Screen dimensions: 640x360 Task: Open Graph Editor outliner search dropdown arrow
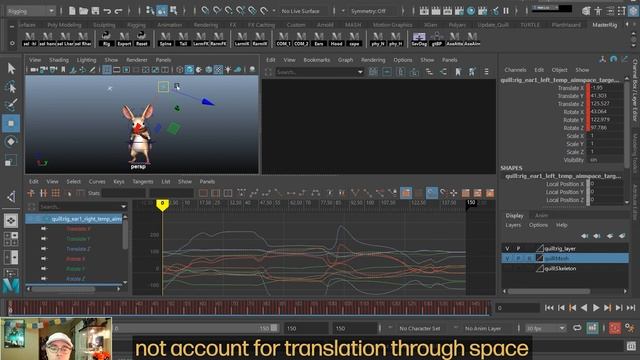coord(123,207)
